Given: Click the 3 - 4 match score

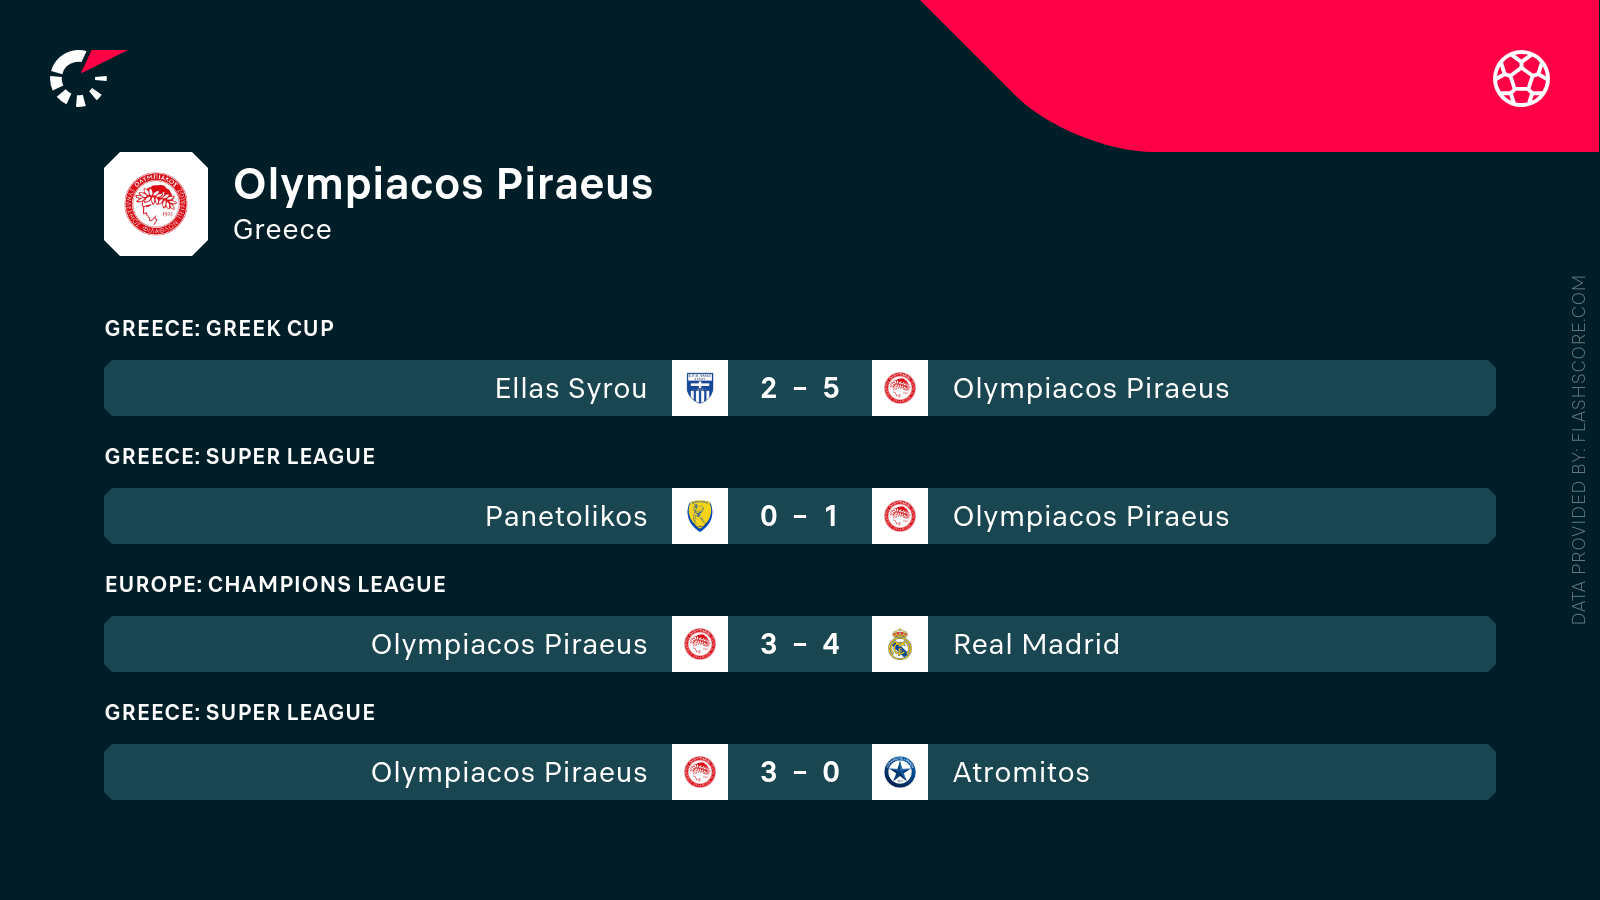Looking at the screenshot, I should click(800, 644).
